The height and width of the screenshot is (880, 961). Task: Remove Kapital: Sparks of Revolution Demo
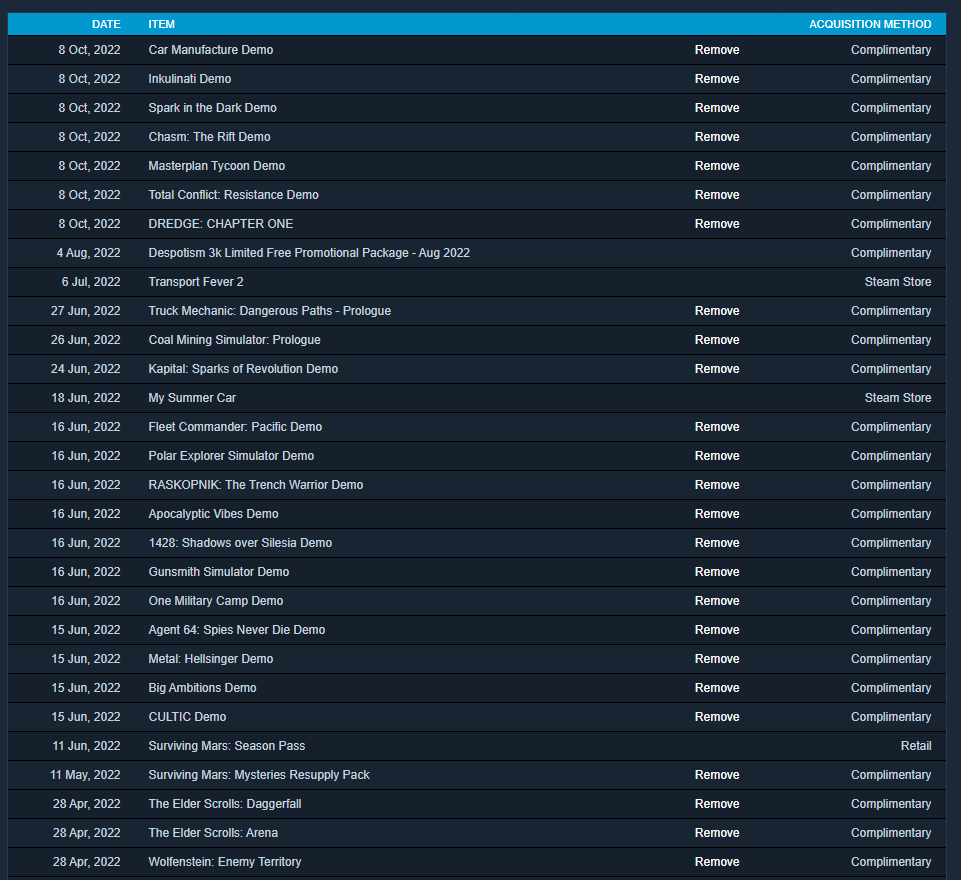[x=716, y=369]
